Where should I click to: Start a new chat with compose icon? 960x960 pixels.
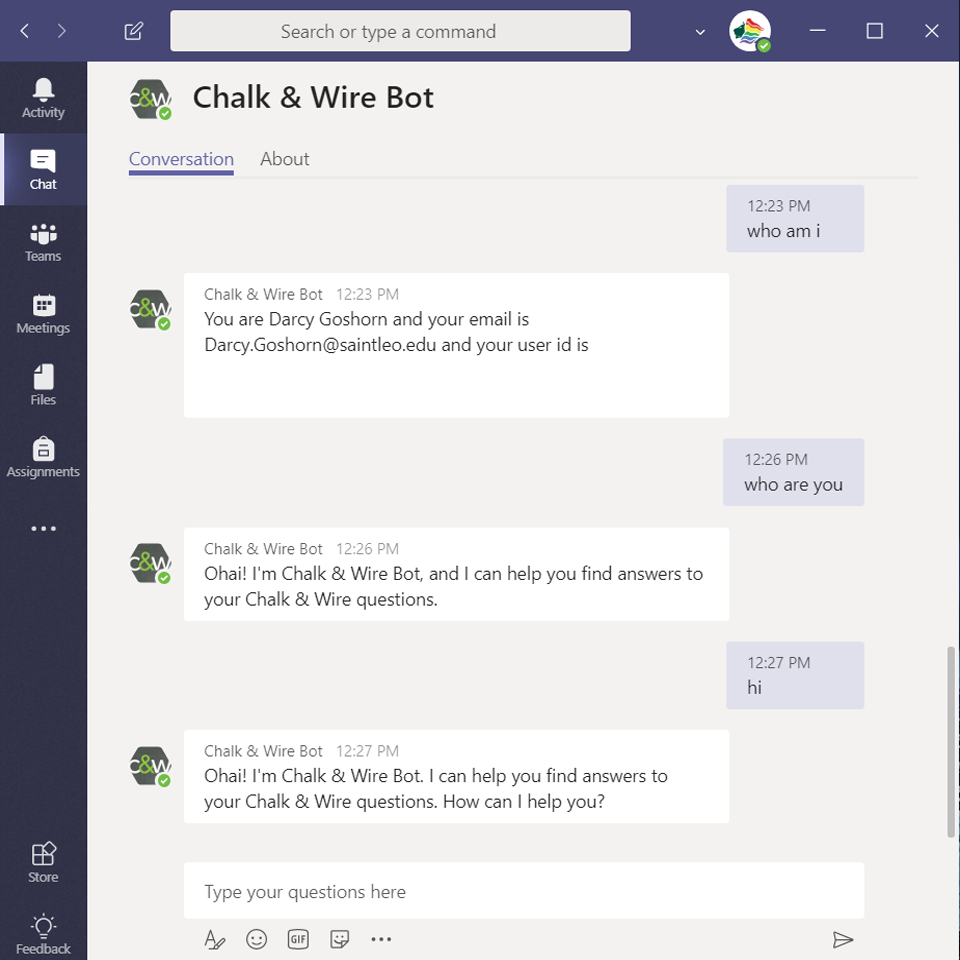tap(133, 31)
